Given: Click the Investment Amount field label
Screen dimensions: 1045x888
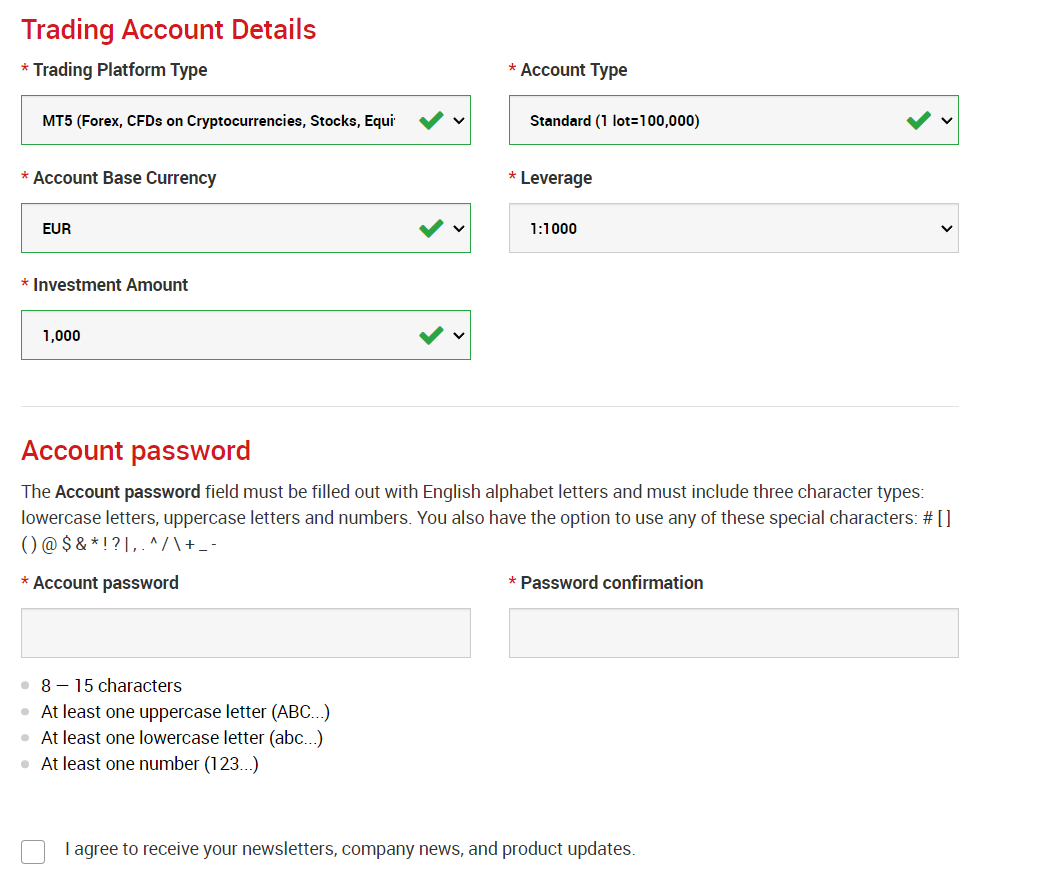Looking at the screenshot, I should pos(110,285).
